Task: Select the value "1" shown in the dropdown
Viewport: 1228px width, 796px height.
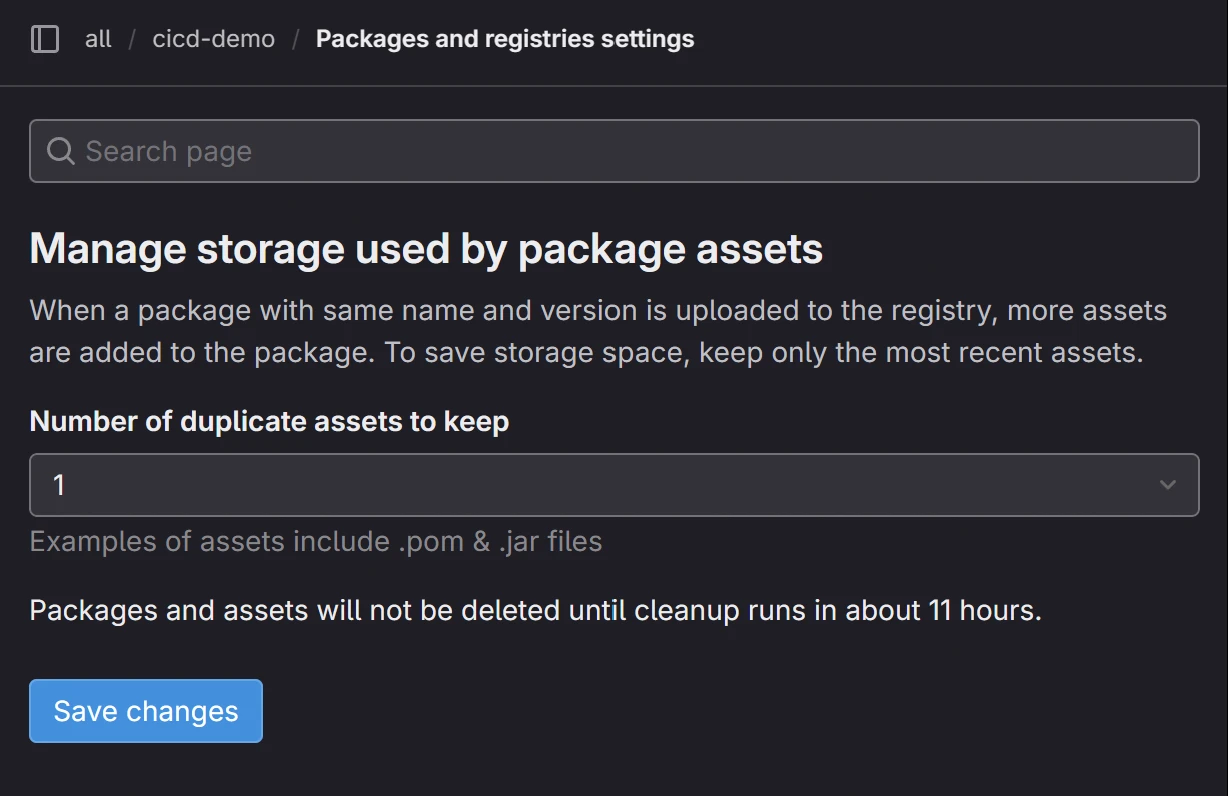Action: [59, 485]
